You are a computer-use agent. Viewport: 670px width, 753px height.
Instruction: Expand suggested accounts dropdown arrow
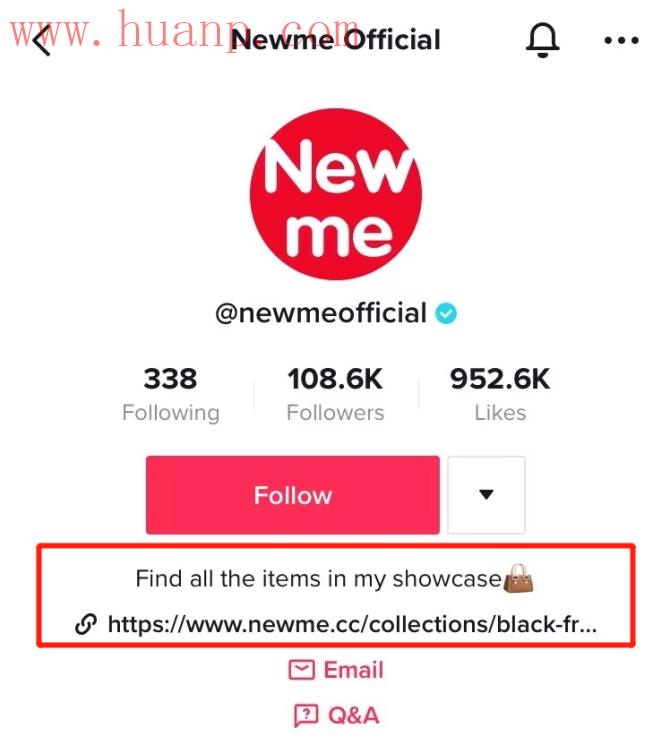[x=486, y=495]
